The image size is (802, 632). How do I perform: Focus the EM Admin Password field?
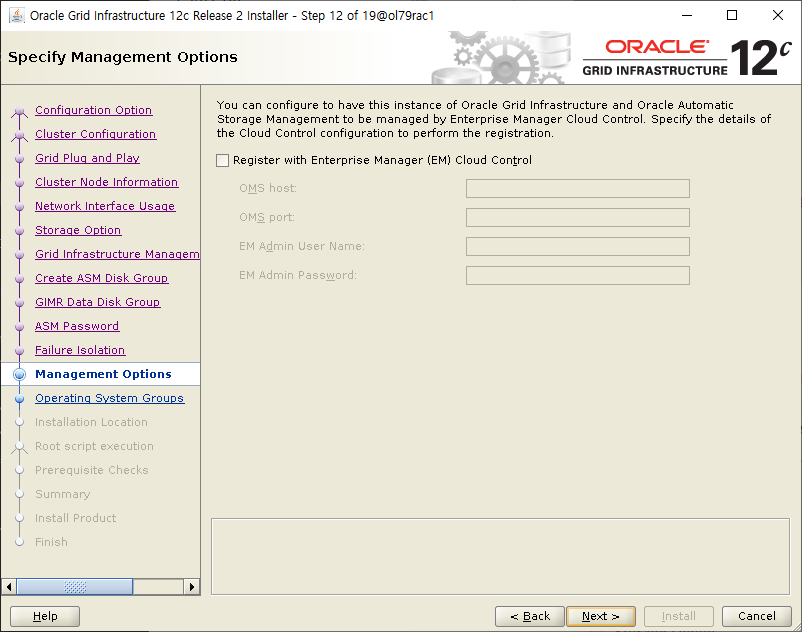pos(577,276)
